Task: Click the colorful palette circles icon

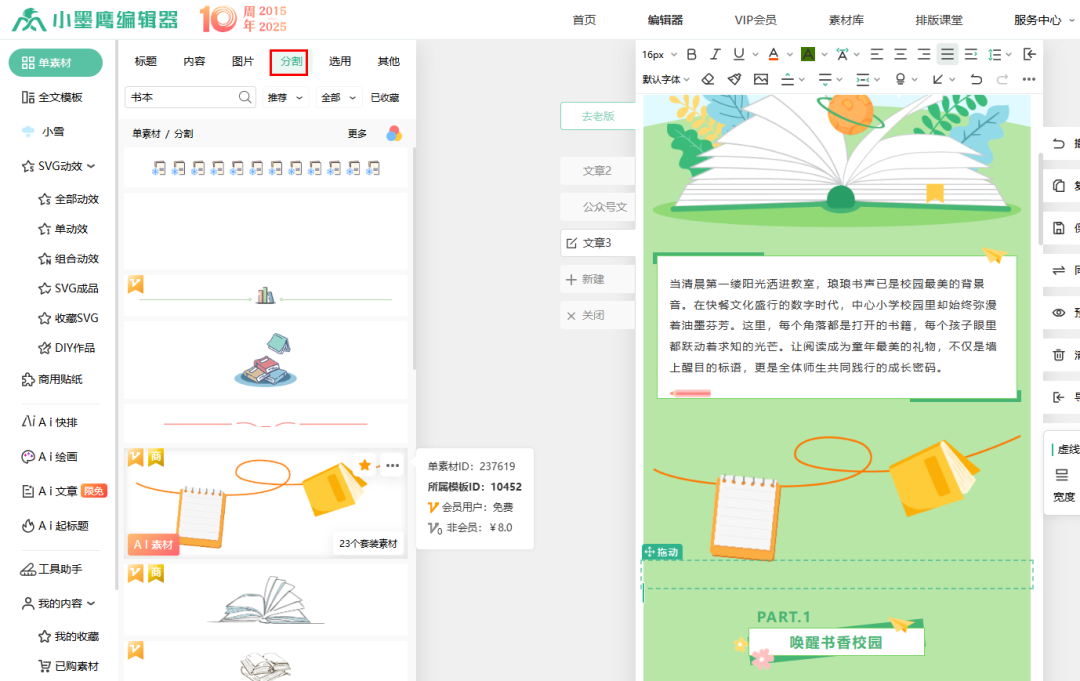Action: click(x=394, y=134)
